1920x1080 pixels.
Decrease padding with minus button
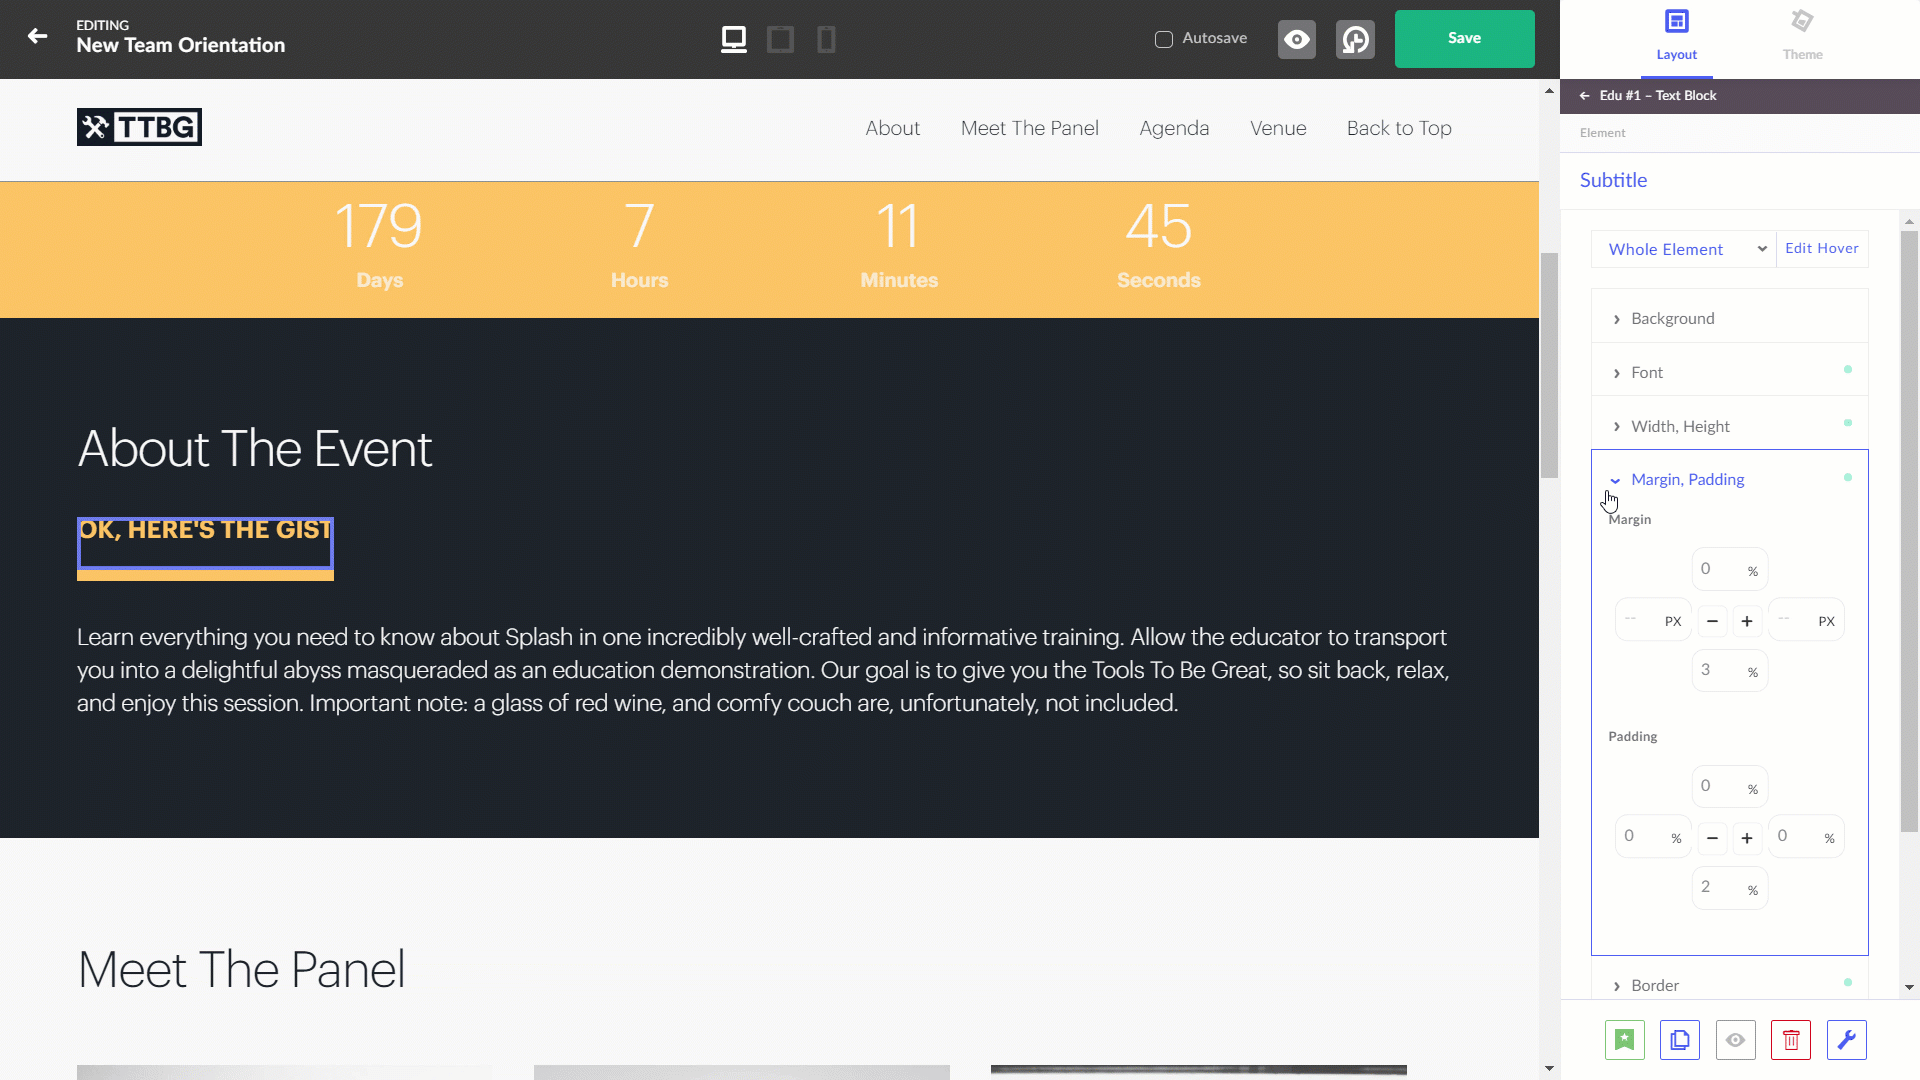tap(1712, 838)
